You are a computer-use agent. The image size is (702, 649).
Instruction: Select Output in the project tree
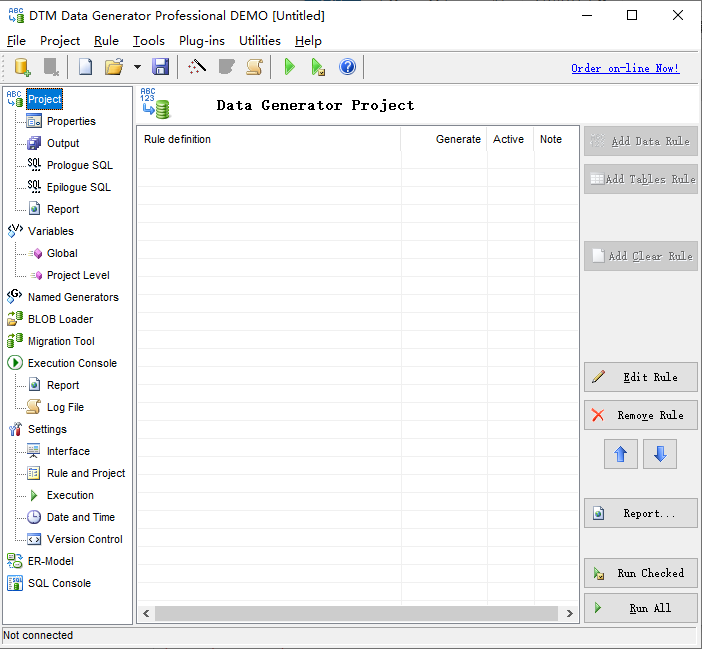[63, 143]
